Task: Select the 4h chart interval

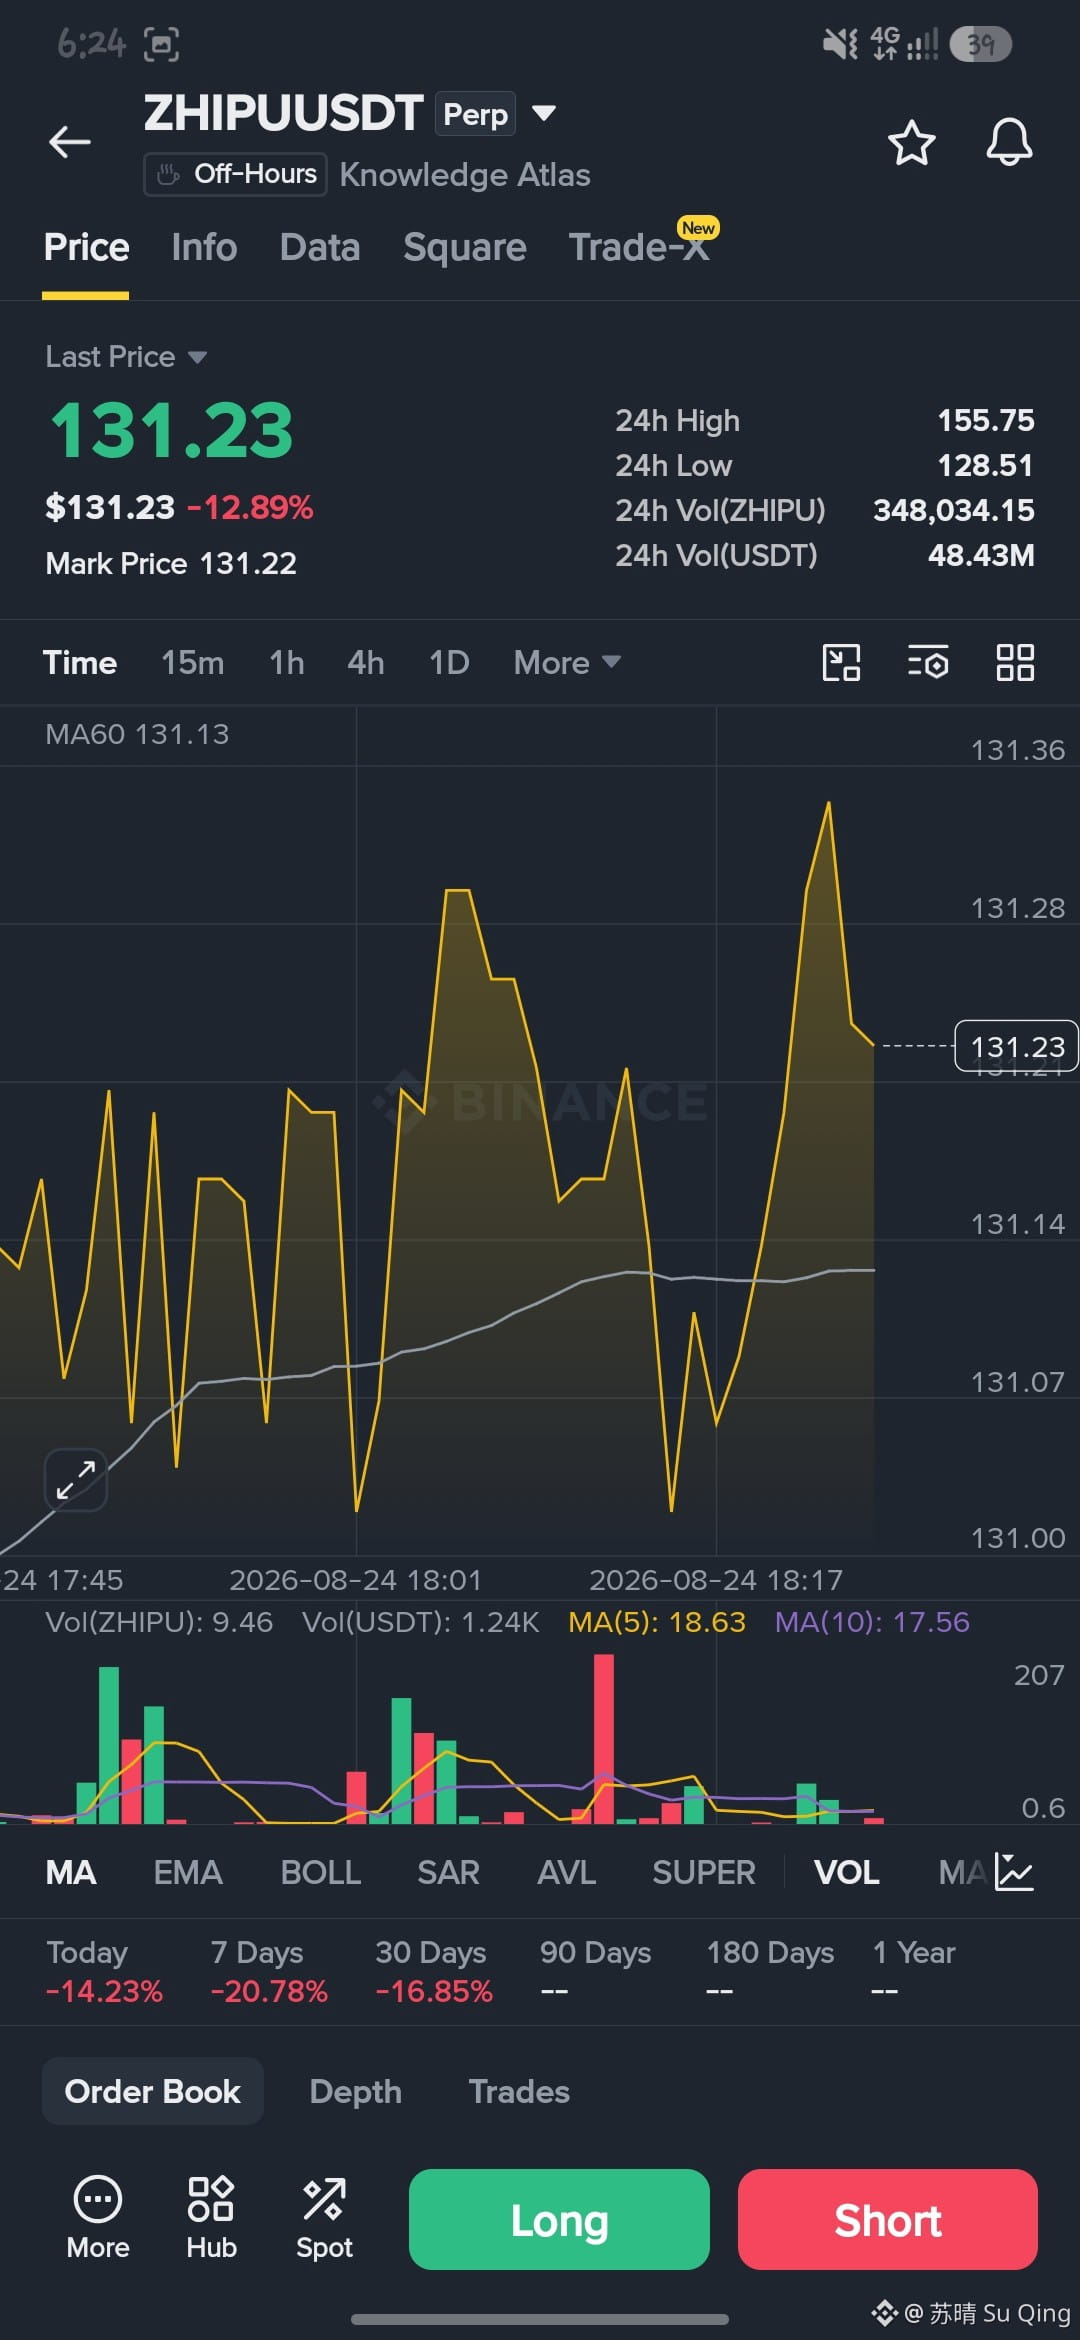Action: [x=366, y=662]
